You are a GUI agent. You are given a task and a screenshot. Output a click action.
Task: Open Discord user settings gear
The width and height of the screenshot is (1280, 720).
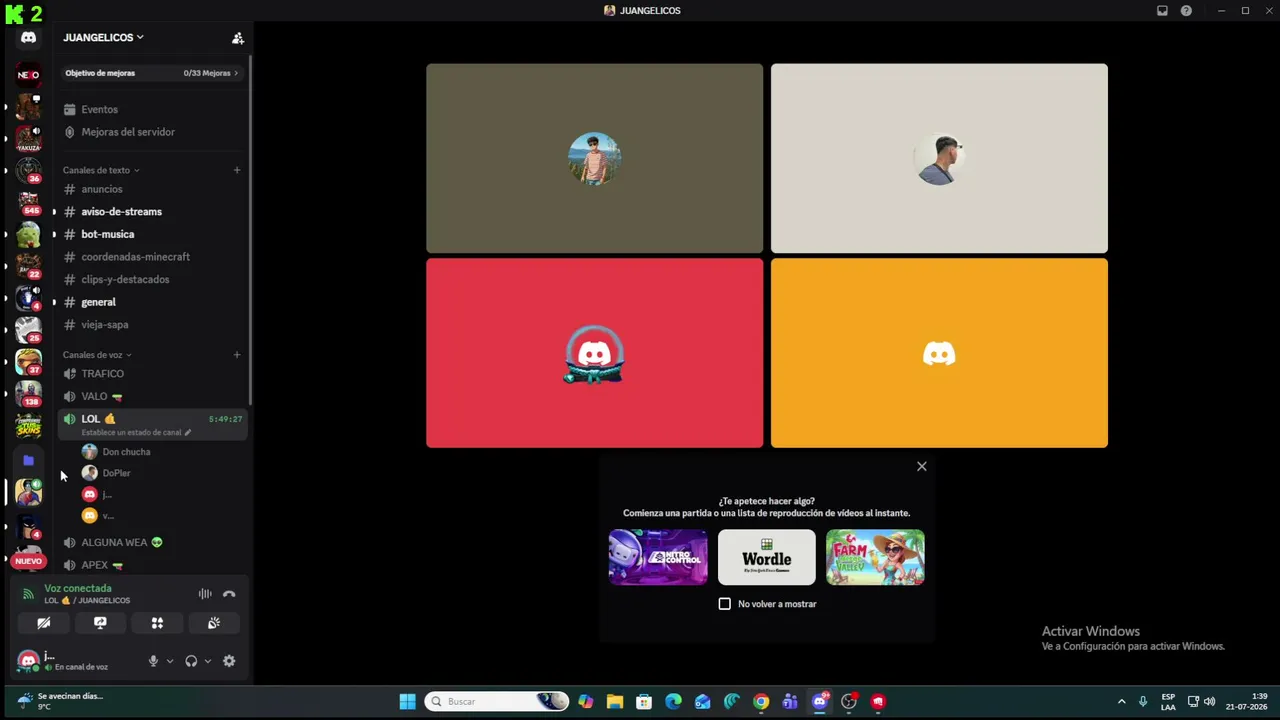pos(229,661)
